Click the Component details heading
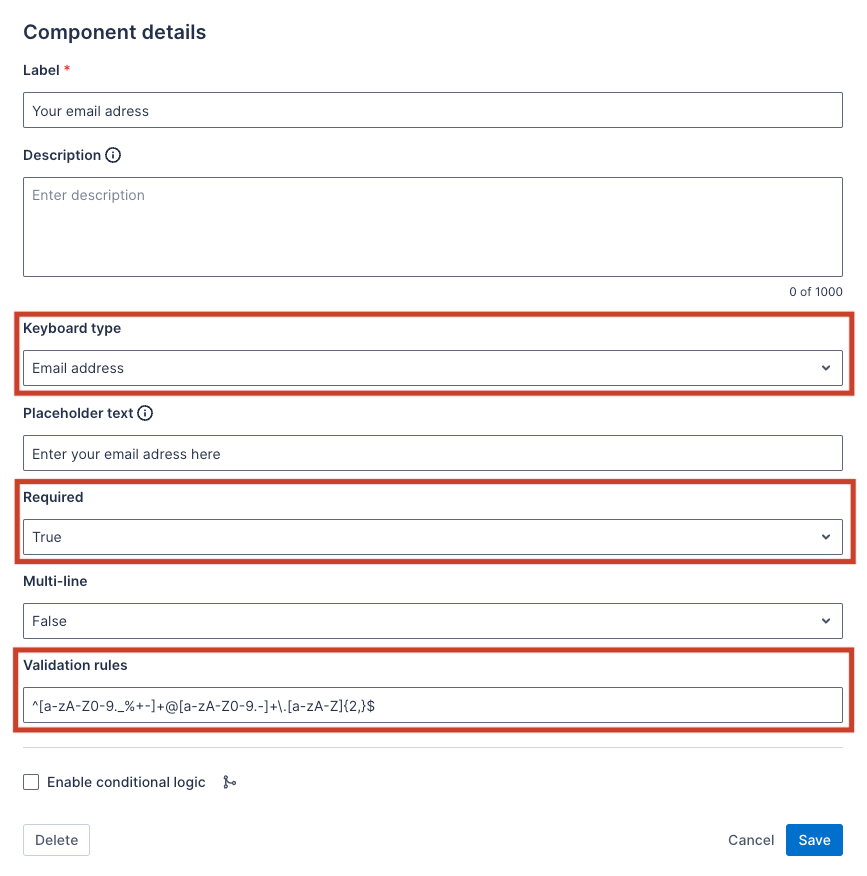The image size is (867, 876). pyautogui.click(x=114, y=32)
